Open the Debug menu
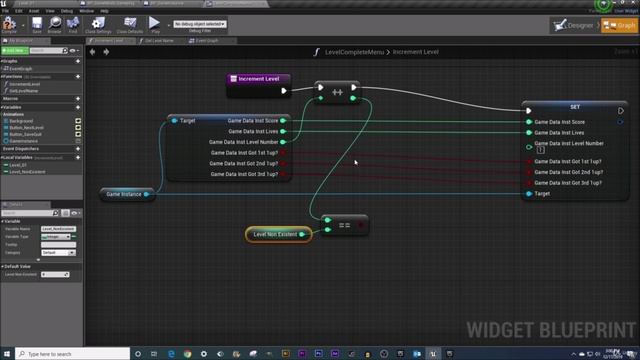 click(x=67, y=11)
